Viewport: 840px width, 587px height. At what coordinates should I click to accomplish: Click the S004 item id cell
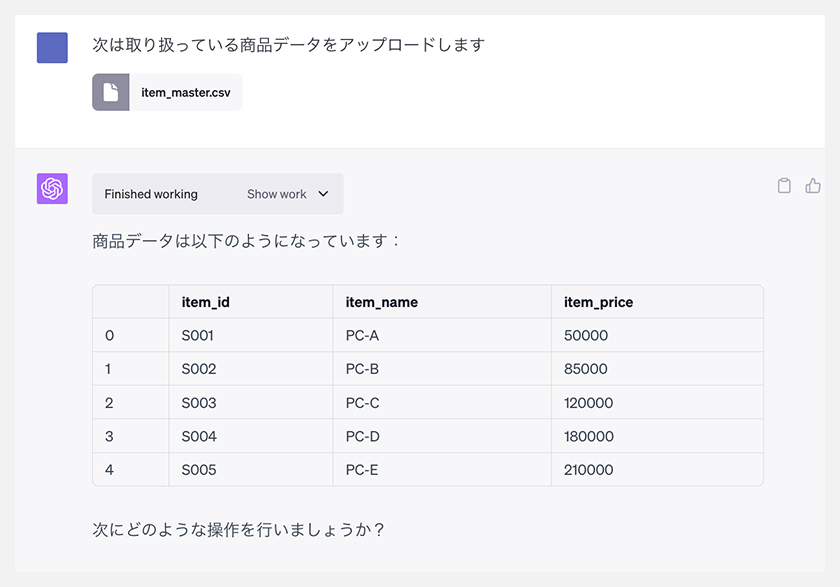click(251, 436)
